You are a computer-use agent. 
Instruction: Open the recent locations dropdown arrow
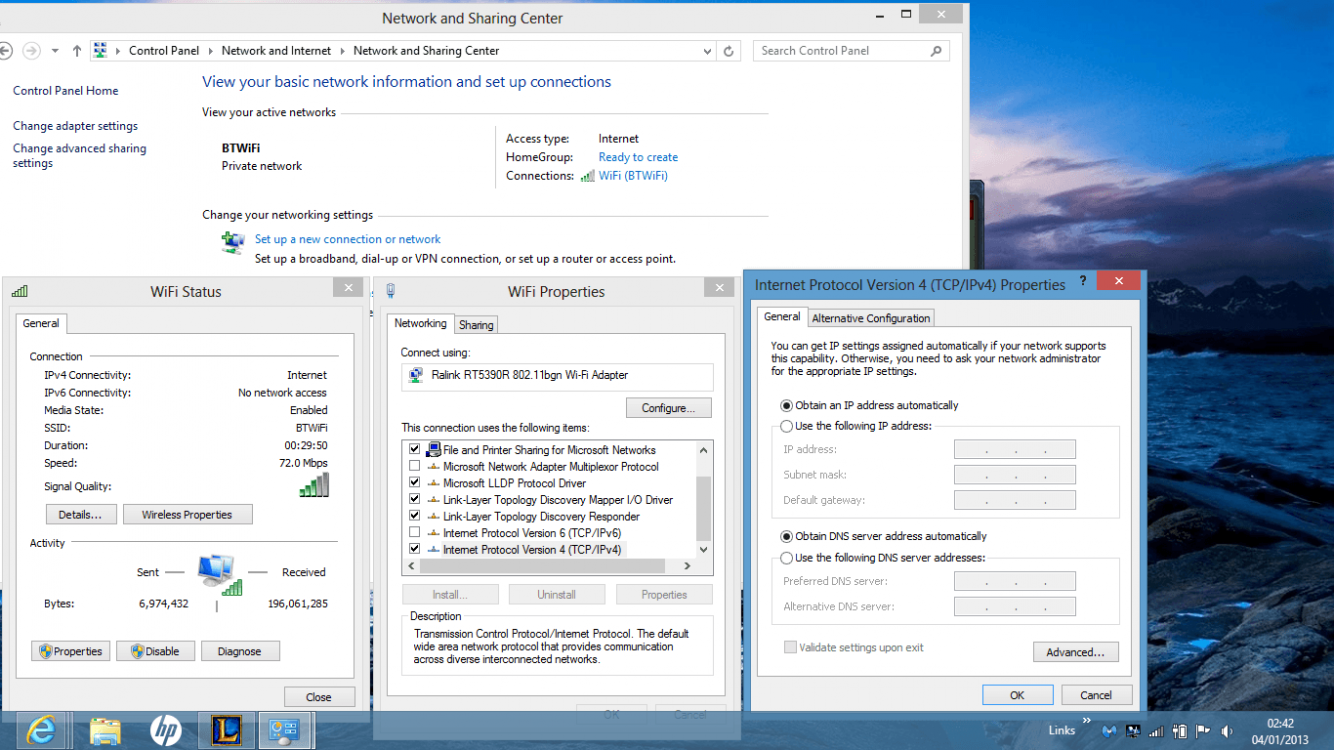[x=55, y=51]
